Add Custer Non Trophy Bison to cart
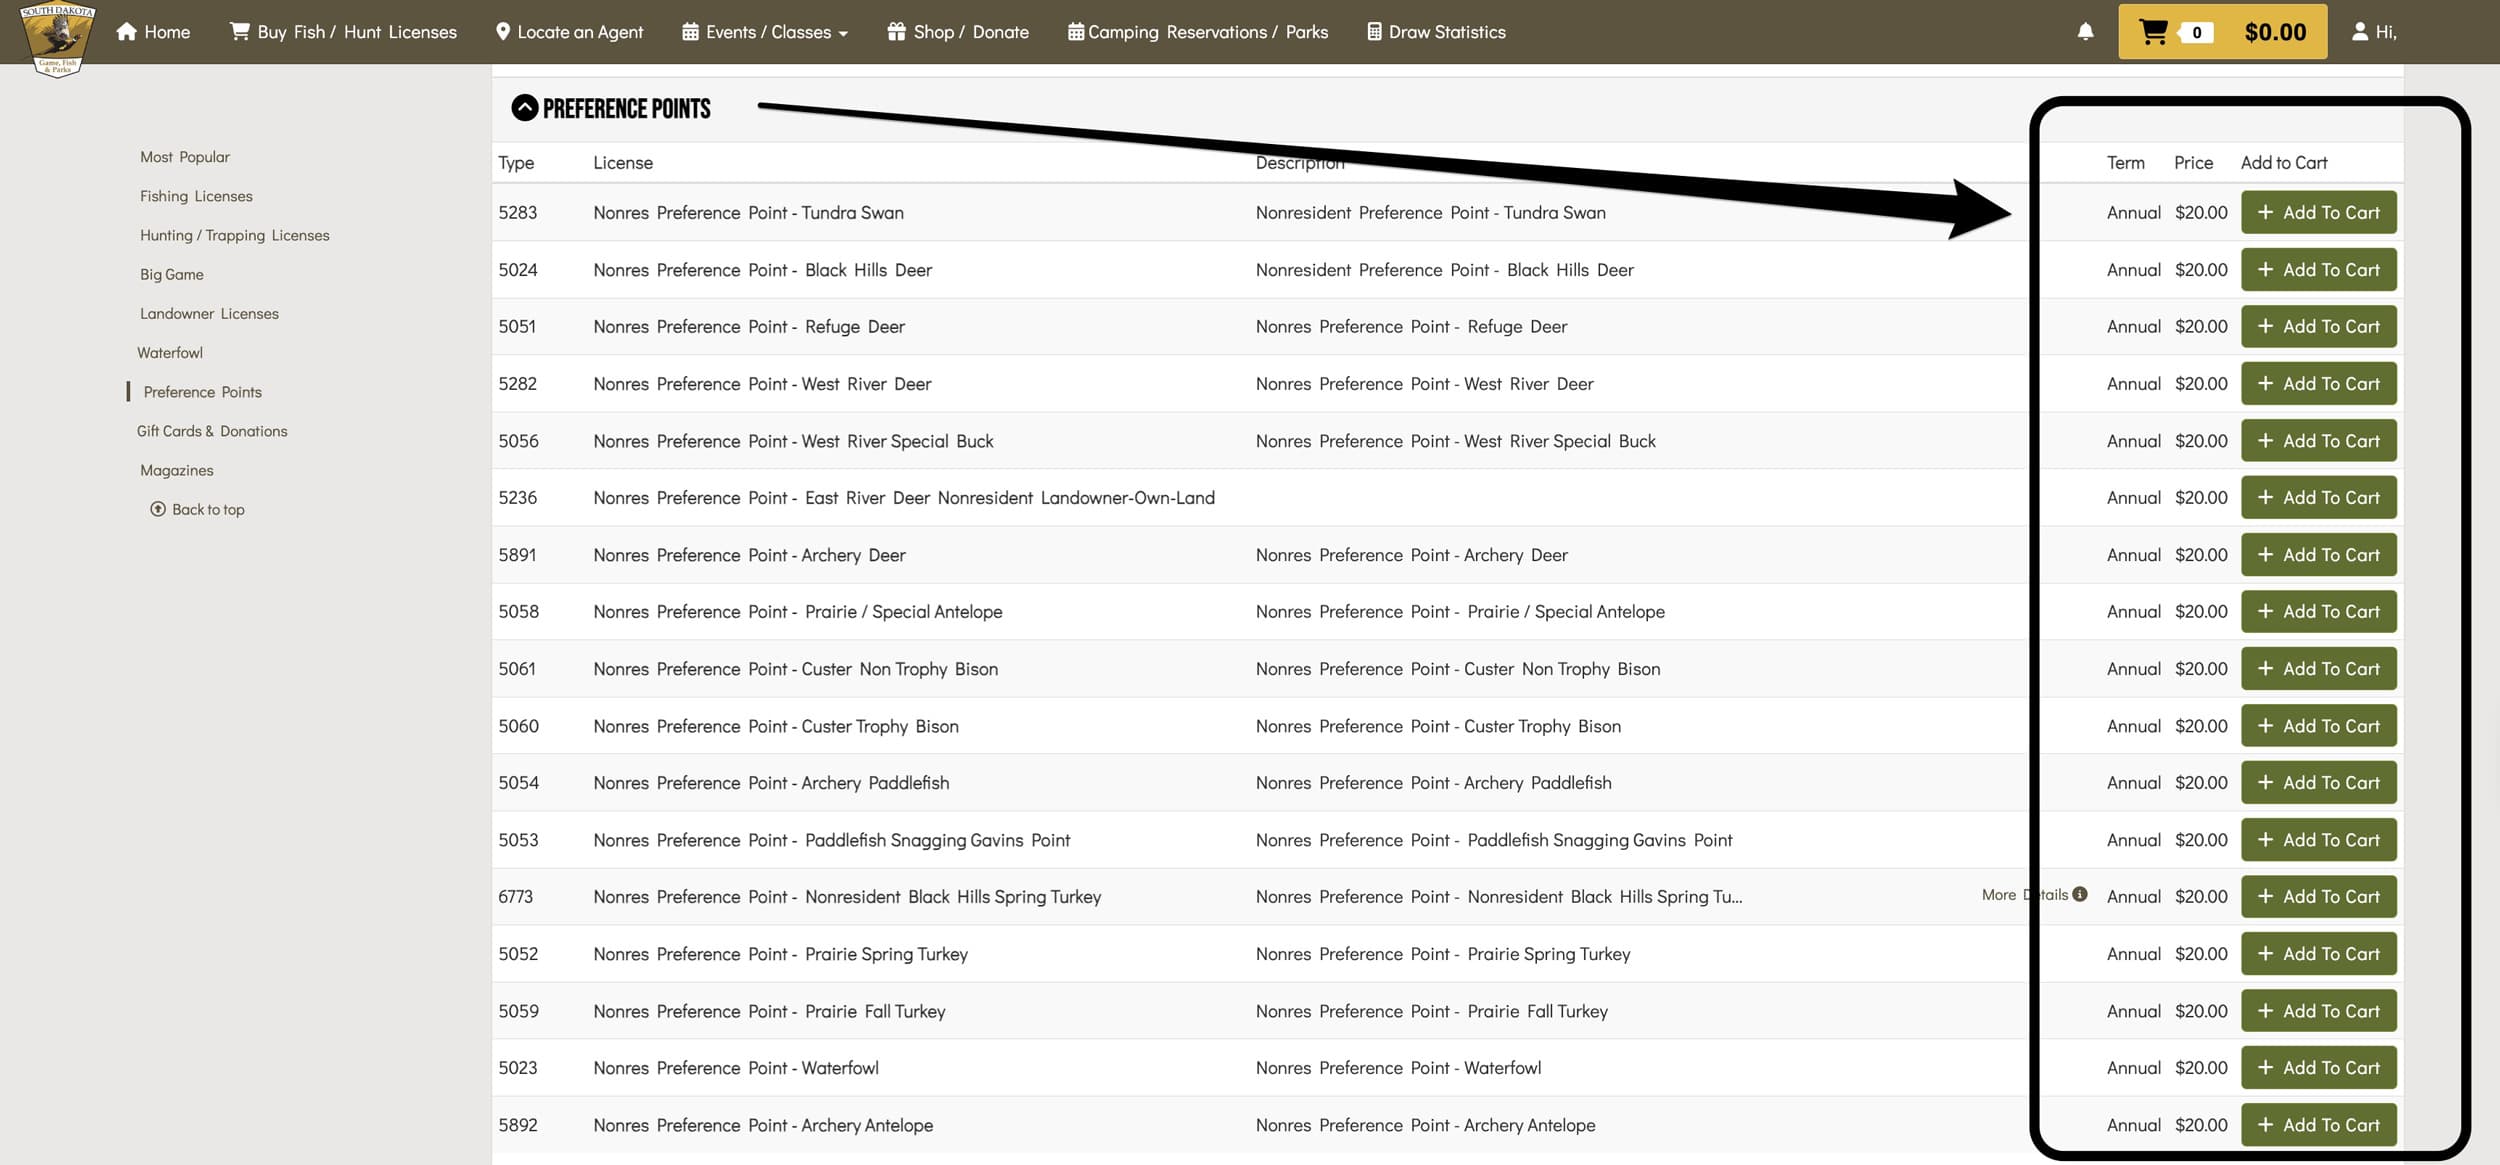 2318,668
